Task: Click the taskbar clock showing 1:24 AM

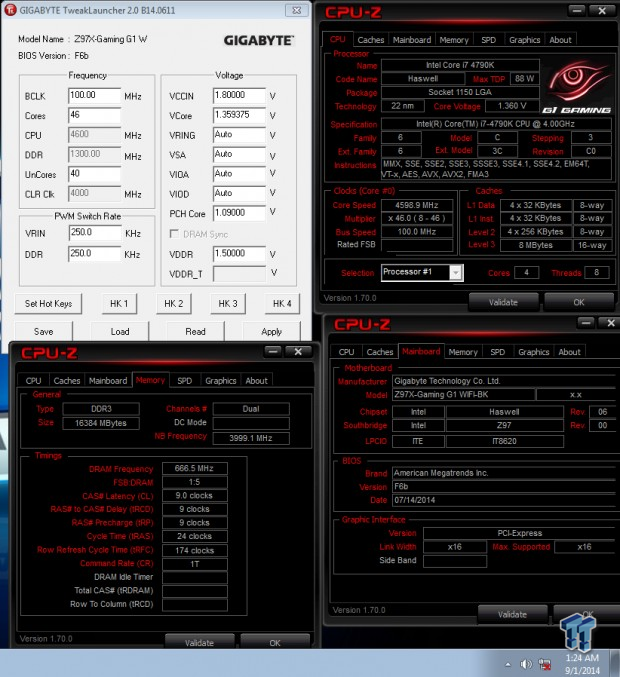Action: pyautogui.click(x=582, y=664)
